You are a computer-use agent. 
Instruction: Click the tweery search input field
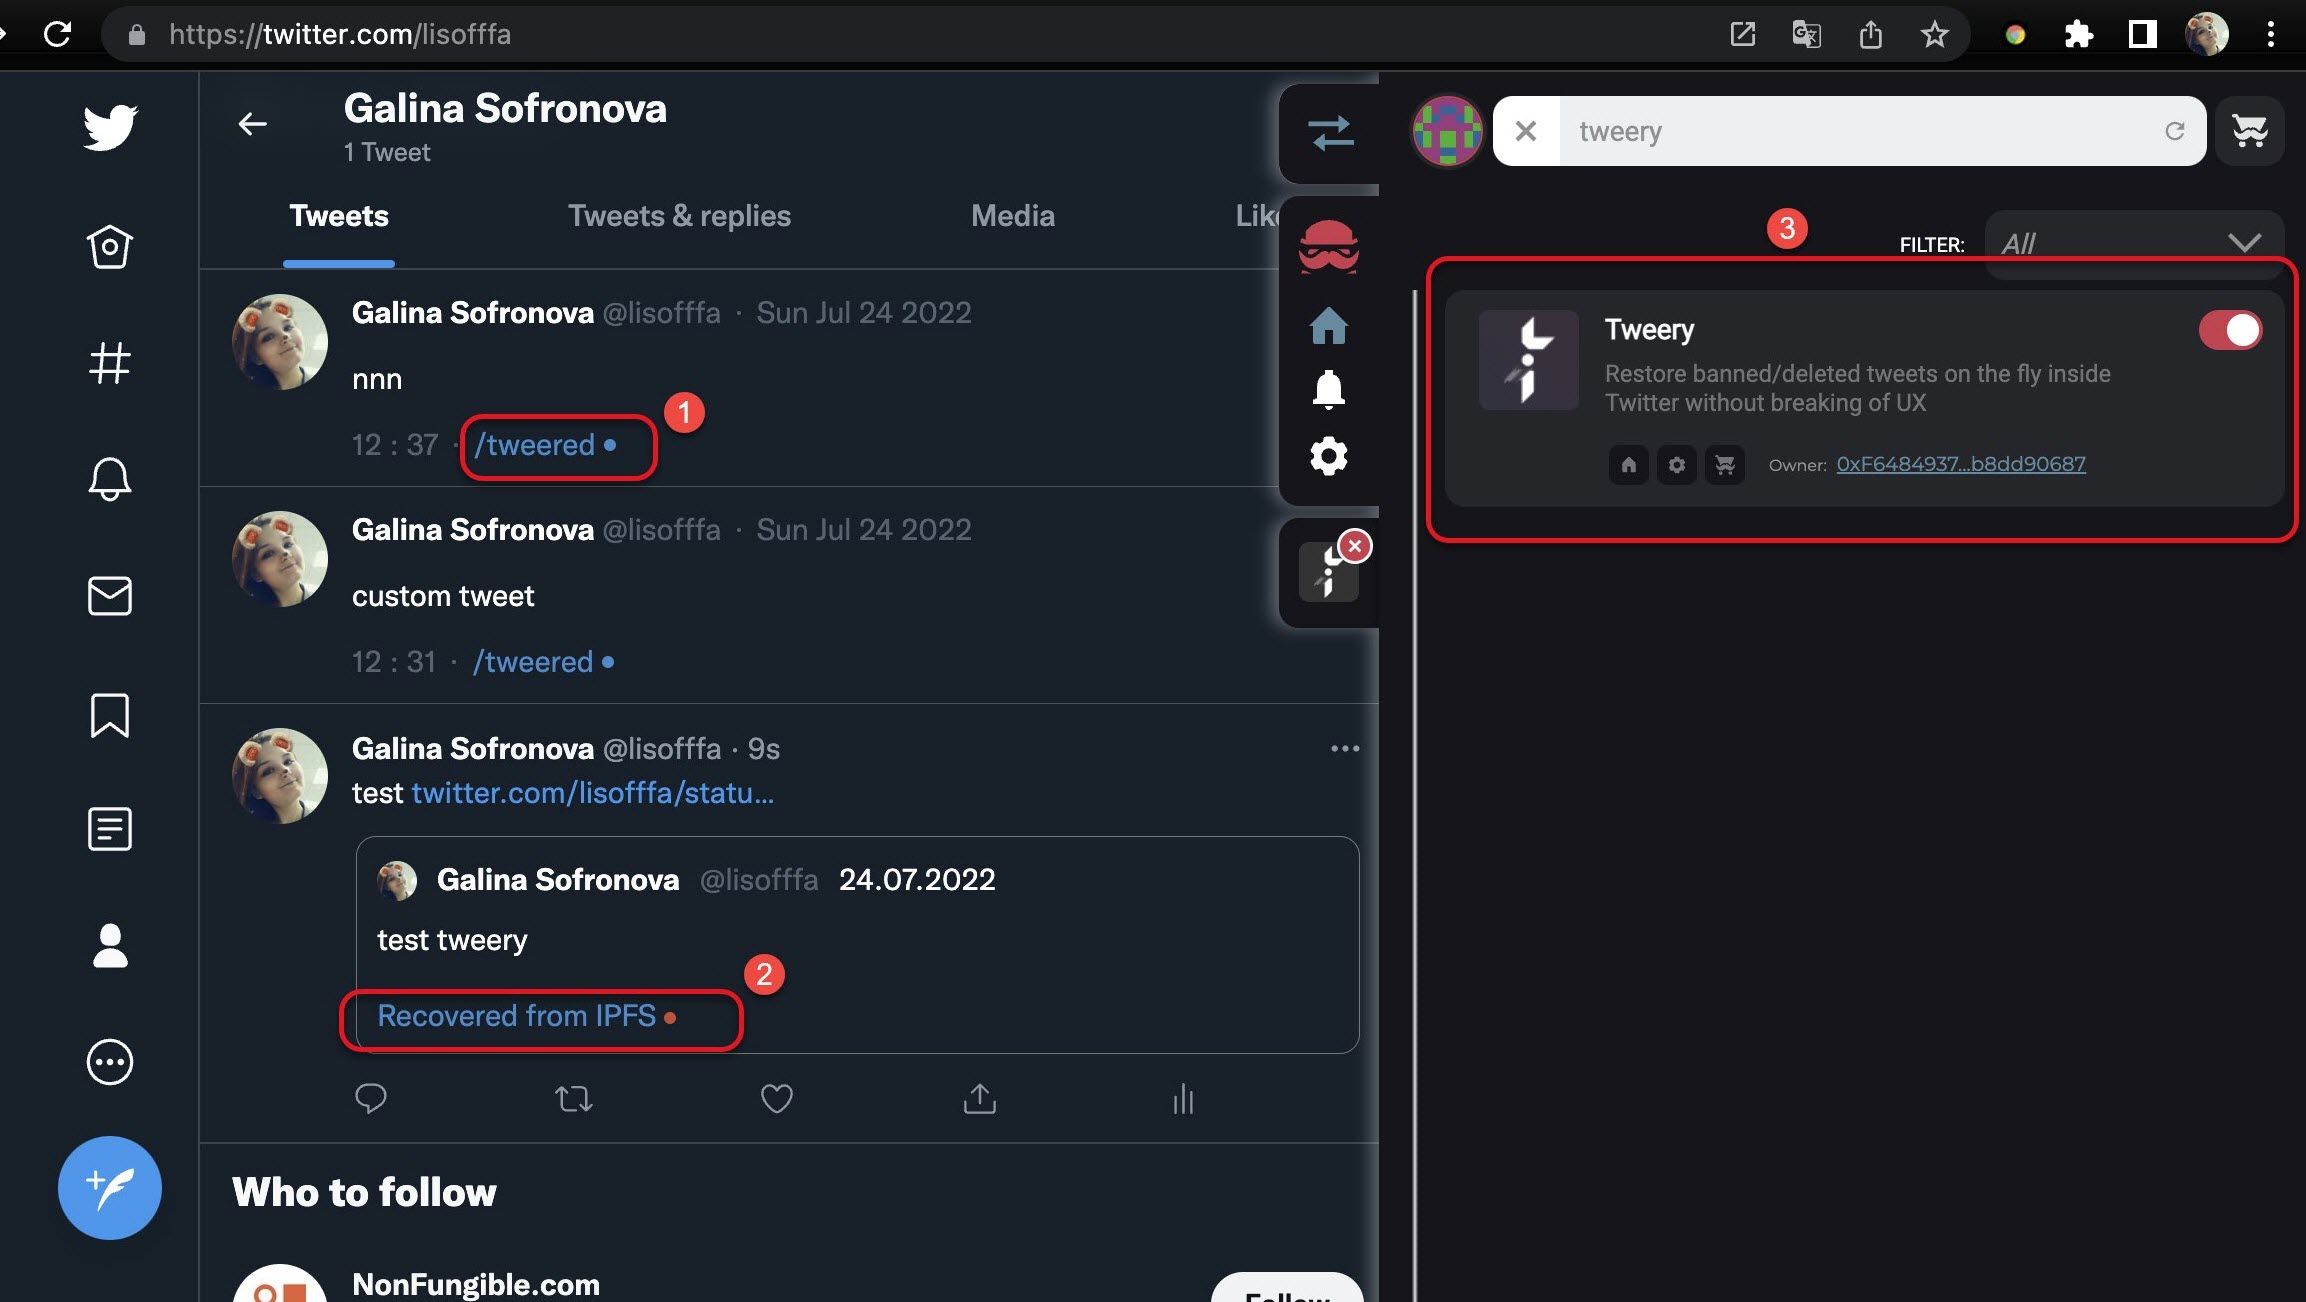[x=1860, y=131]
